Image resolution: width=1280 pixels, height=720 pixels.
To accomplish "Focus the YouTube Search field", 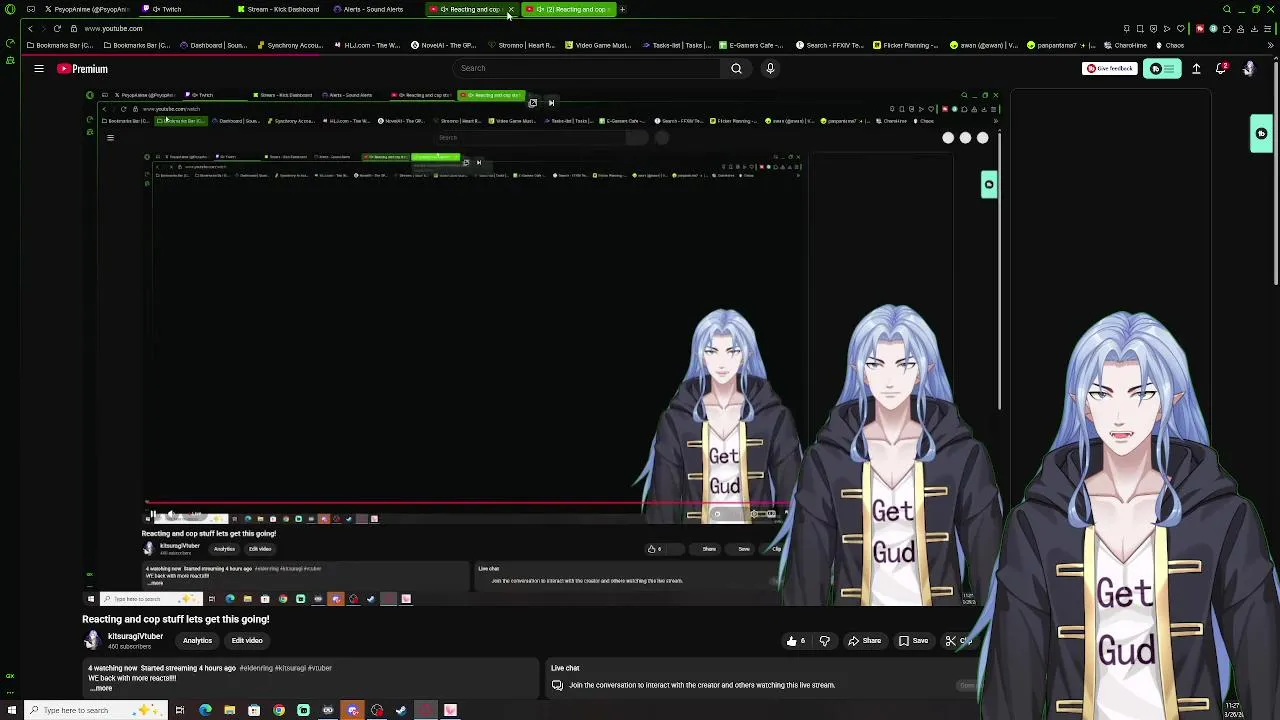I will click(585, 68).
